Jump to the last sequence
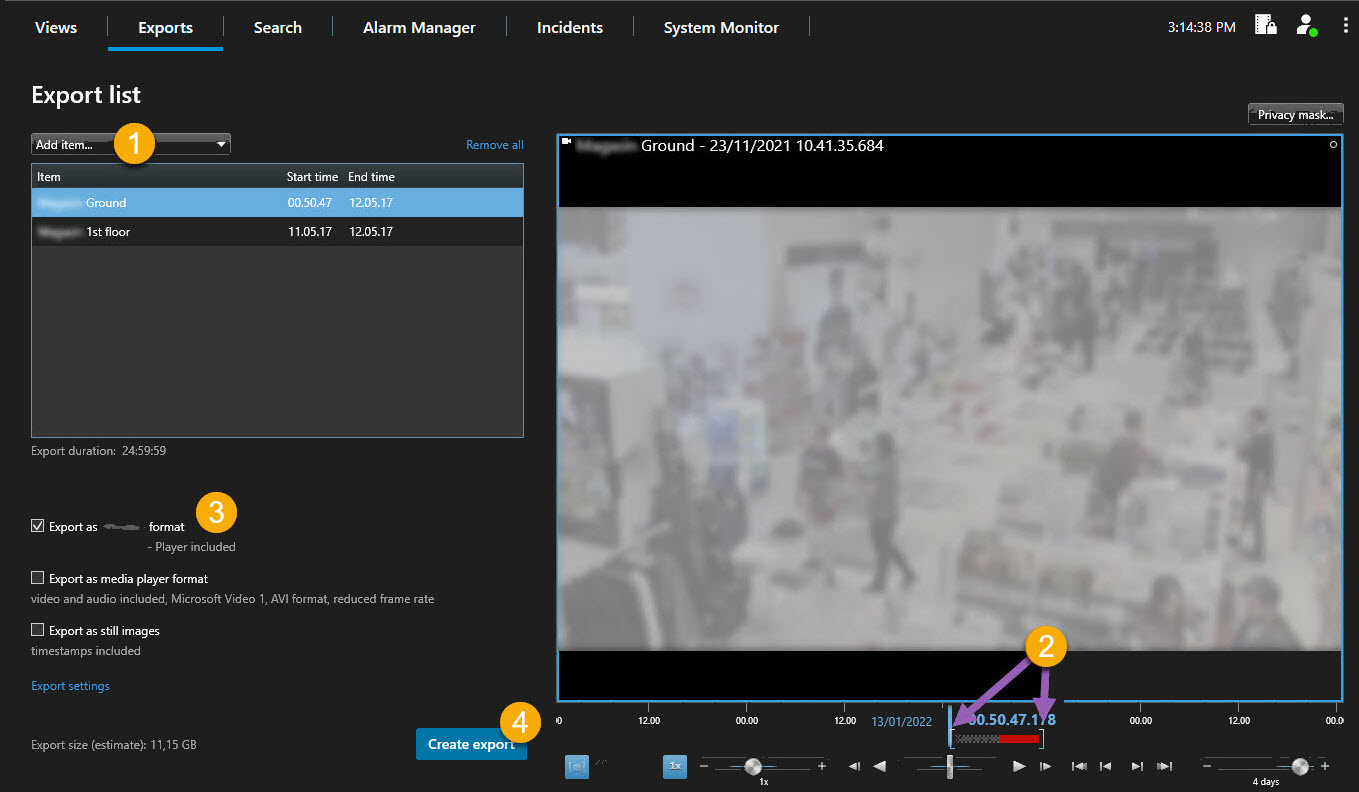This screenshot has width=1359, height=792. [x=1164, y=766]
